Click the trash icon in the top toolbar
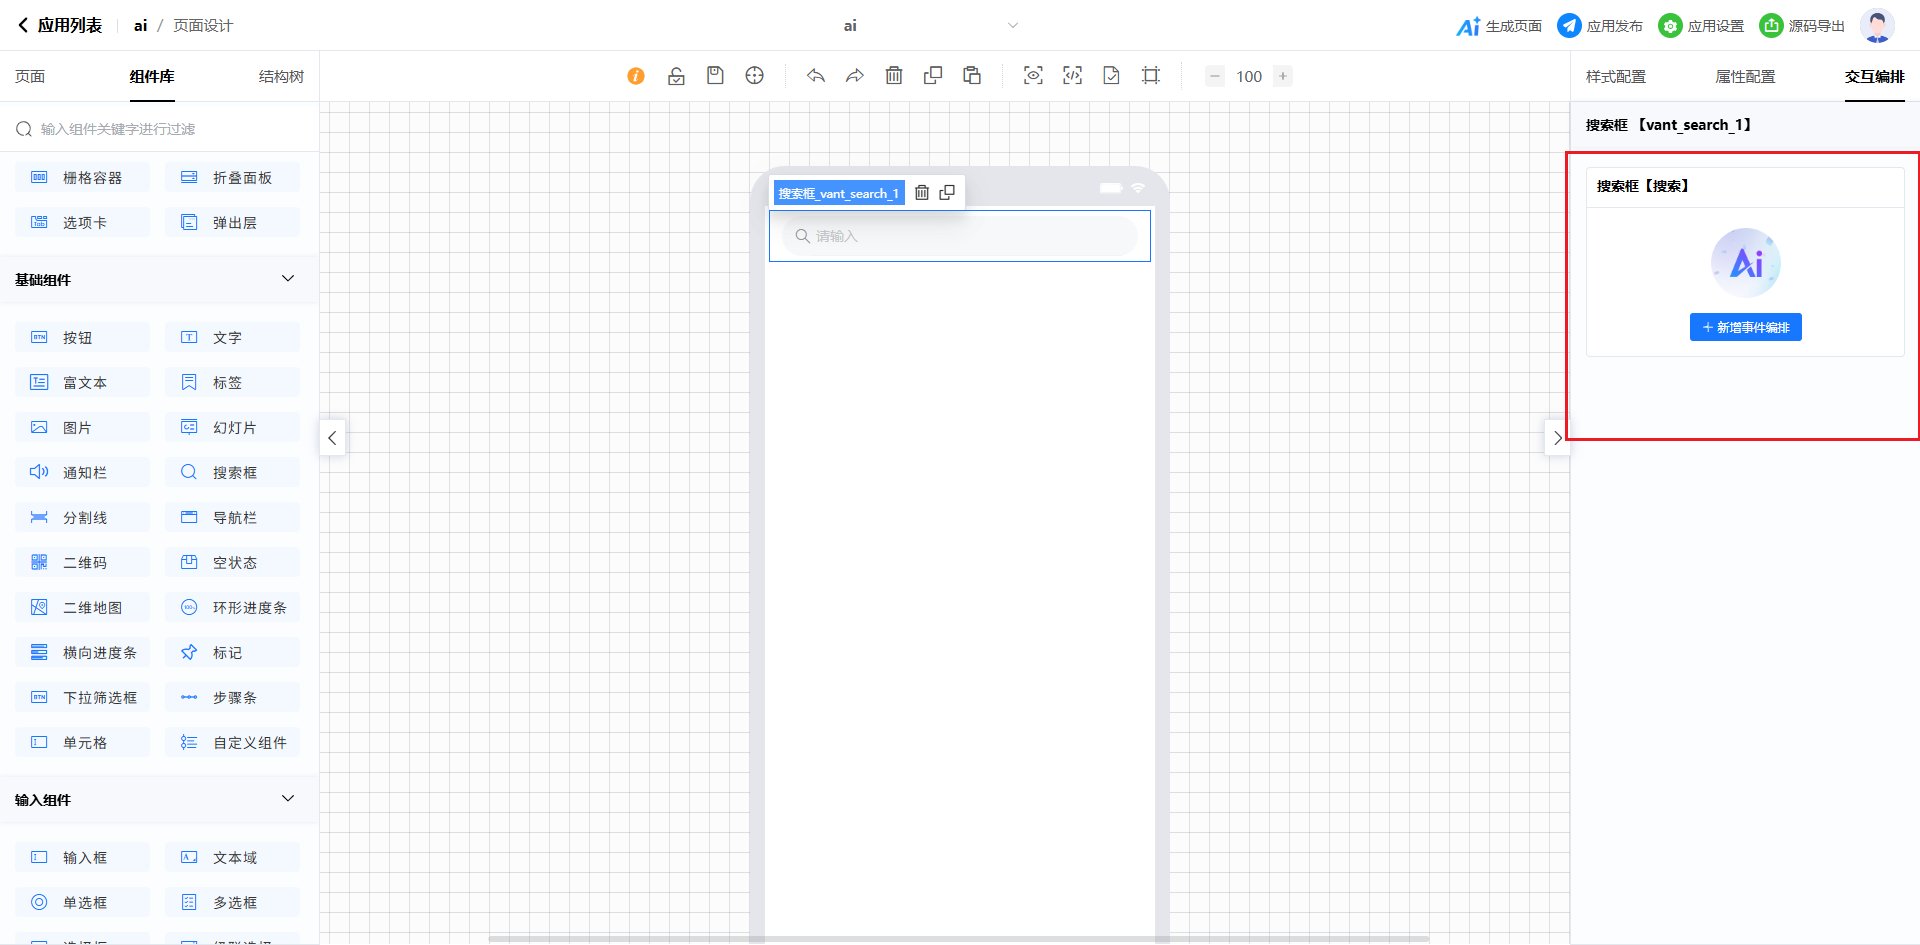1920x945 pixels. [x=894, y=76]
